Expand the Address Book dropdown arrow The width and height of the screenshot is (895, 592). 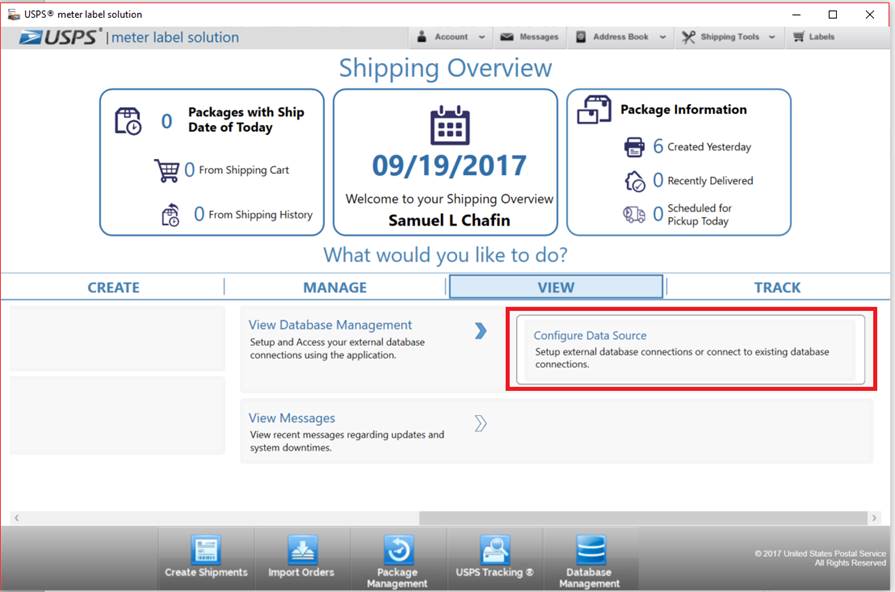[x=663, y=37]
